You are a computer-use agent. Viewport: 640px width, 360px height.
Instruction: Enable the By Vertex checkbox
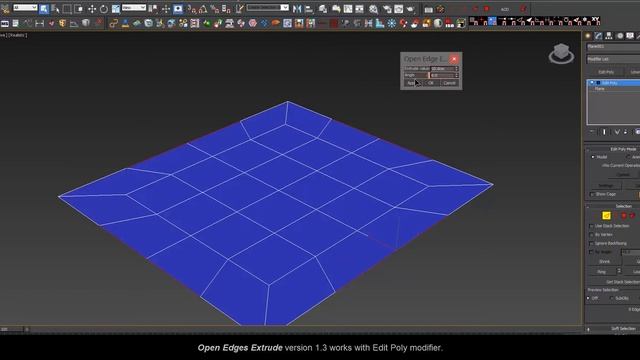click(591, 235)
